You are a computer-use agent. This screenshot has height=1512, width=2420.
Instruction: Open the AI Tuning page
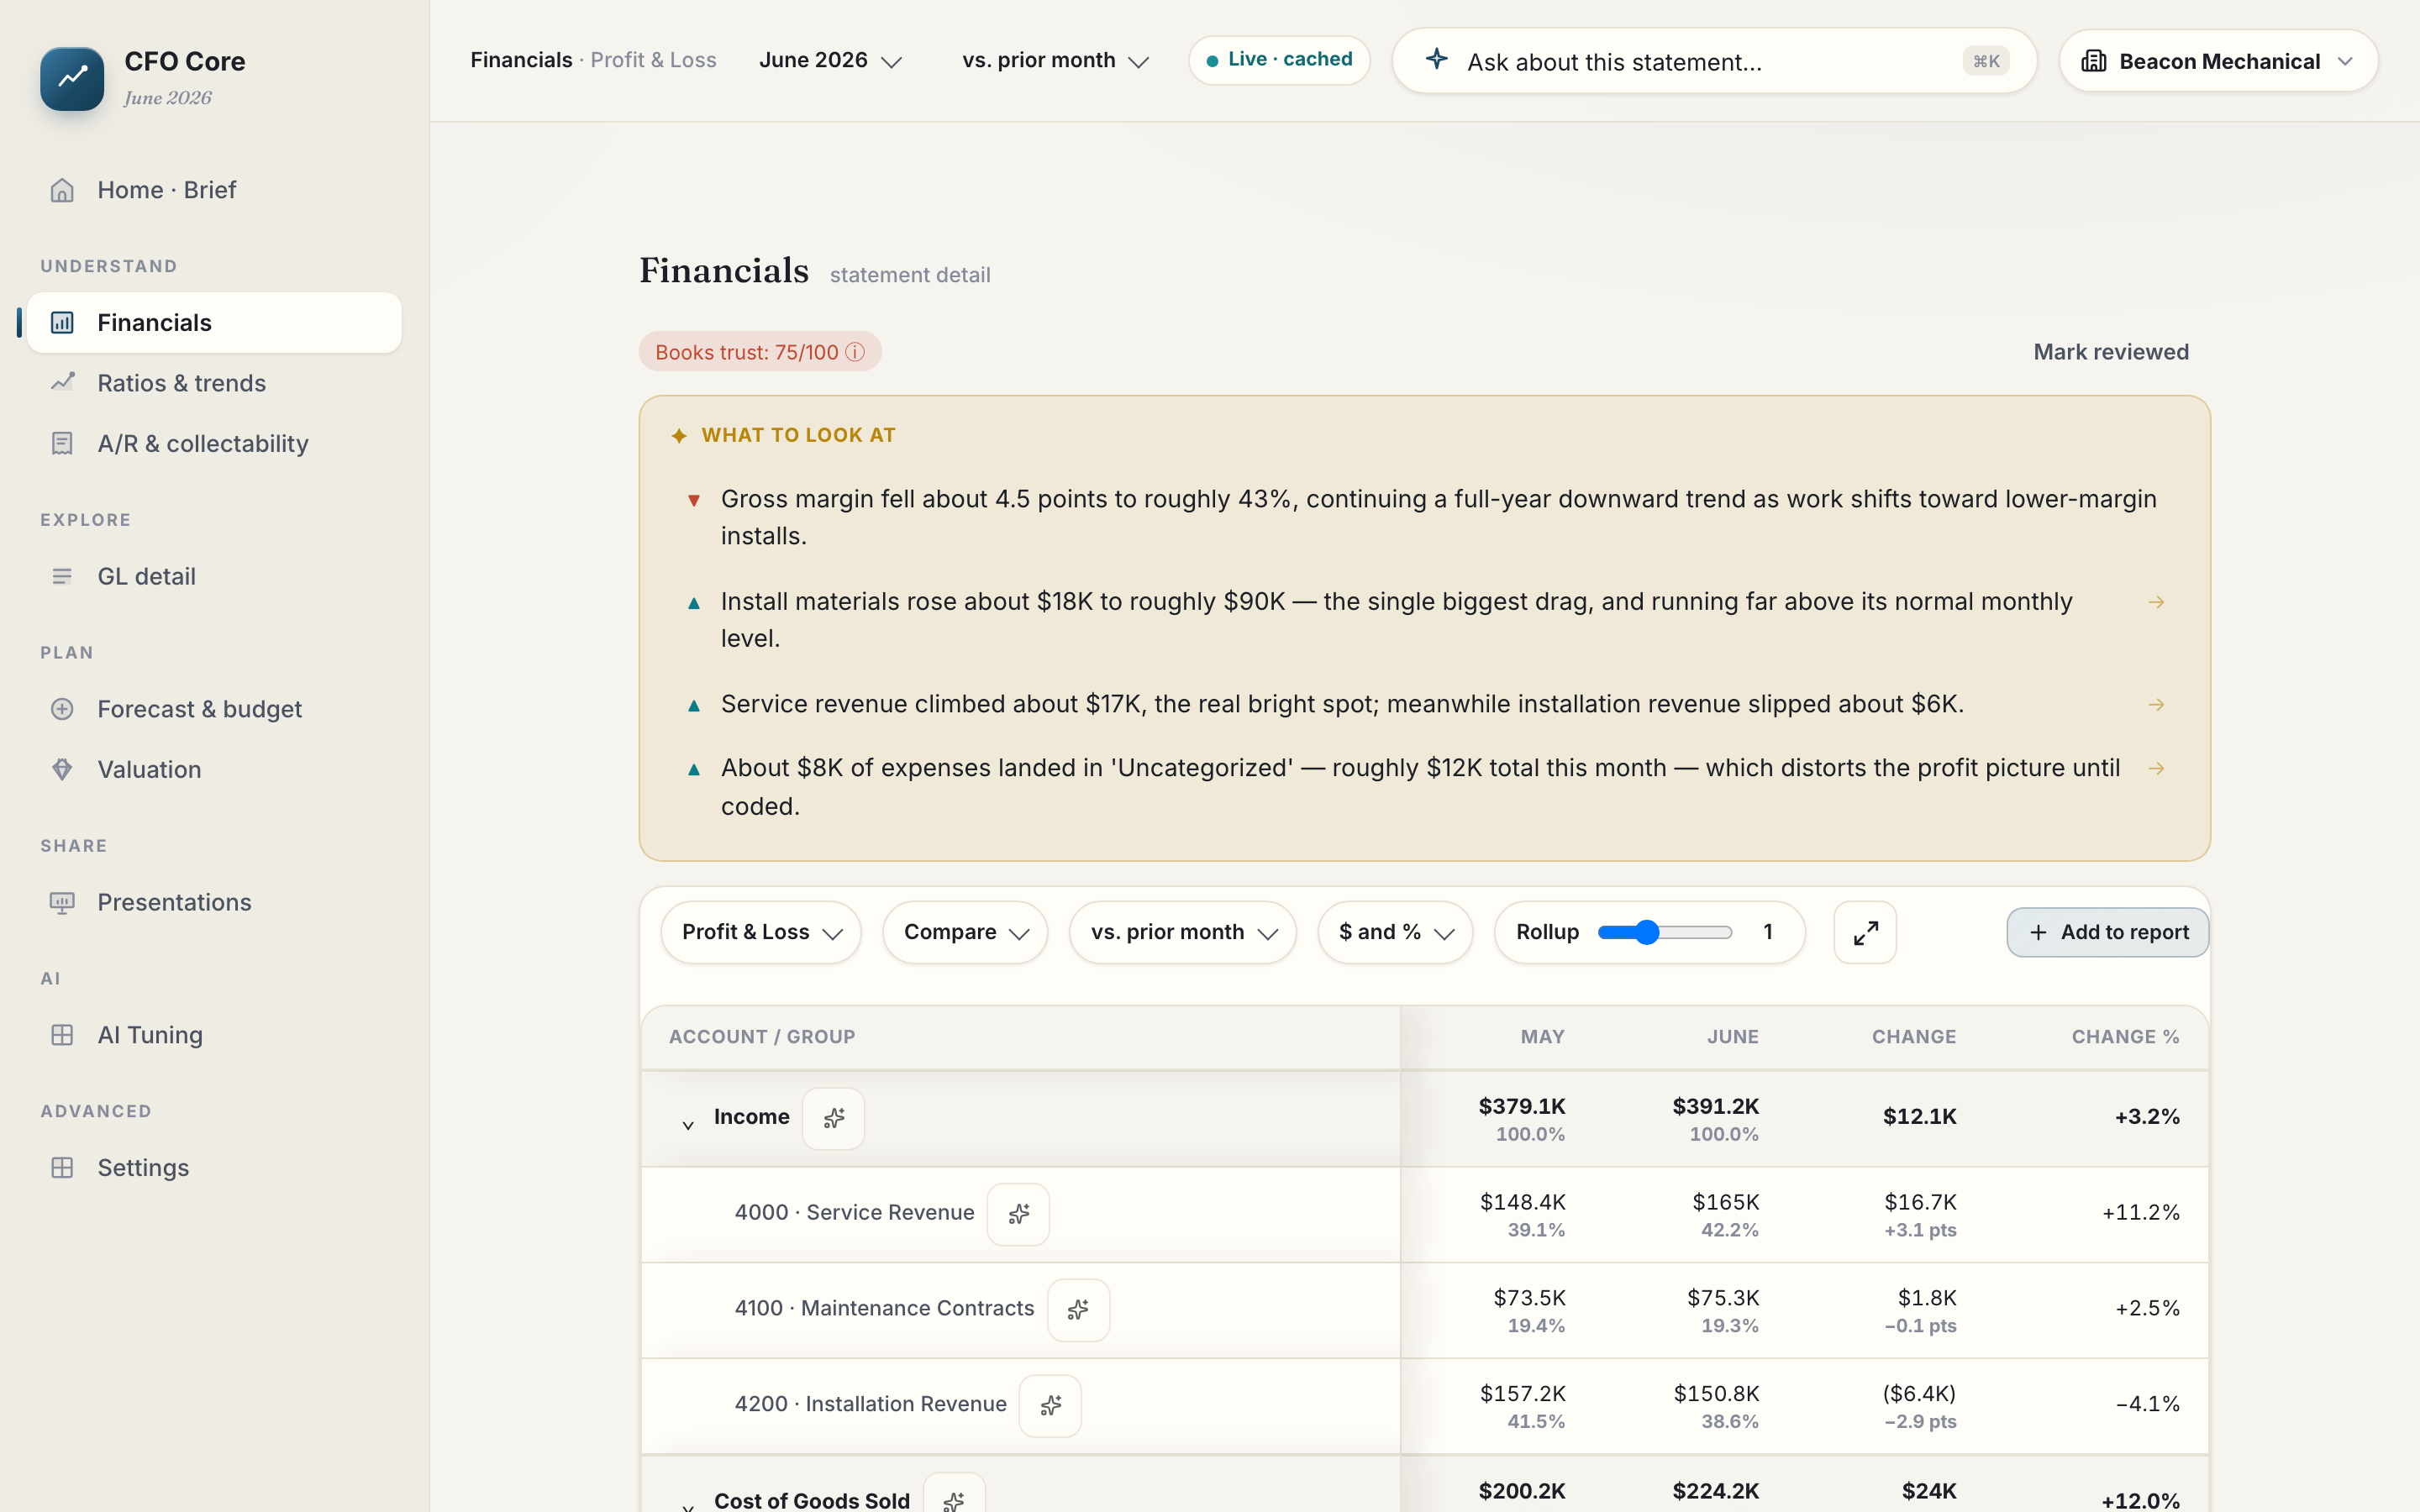214,1035
